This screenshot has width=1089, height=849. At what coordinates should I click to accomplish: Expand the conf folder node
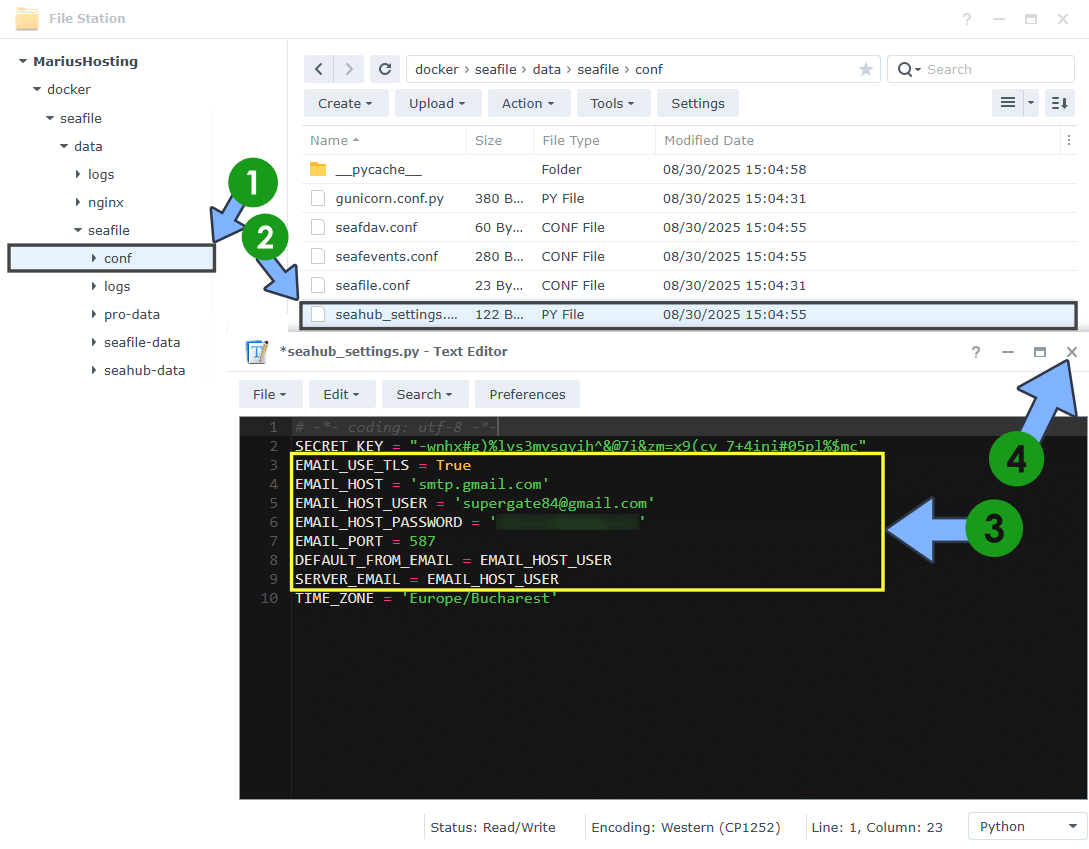click(x=94, y=258)
